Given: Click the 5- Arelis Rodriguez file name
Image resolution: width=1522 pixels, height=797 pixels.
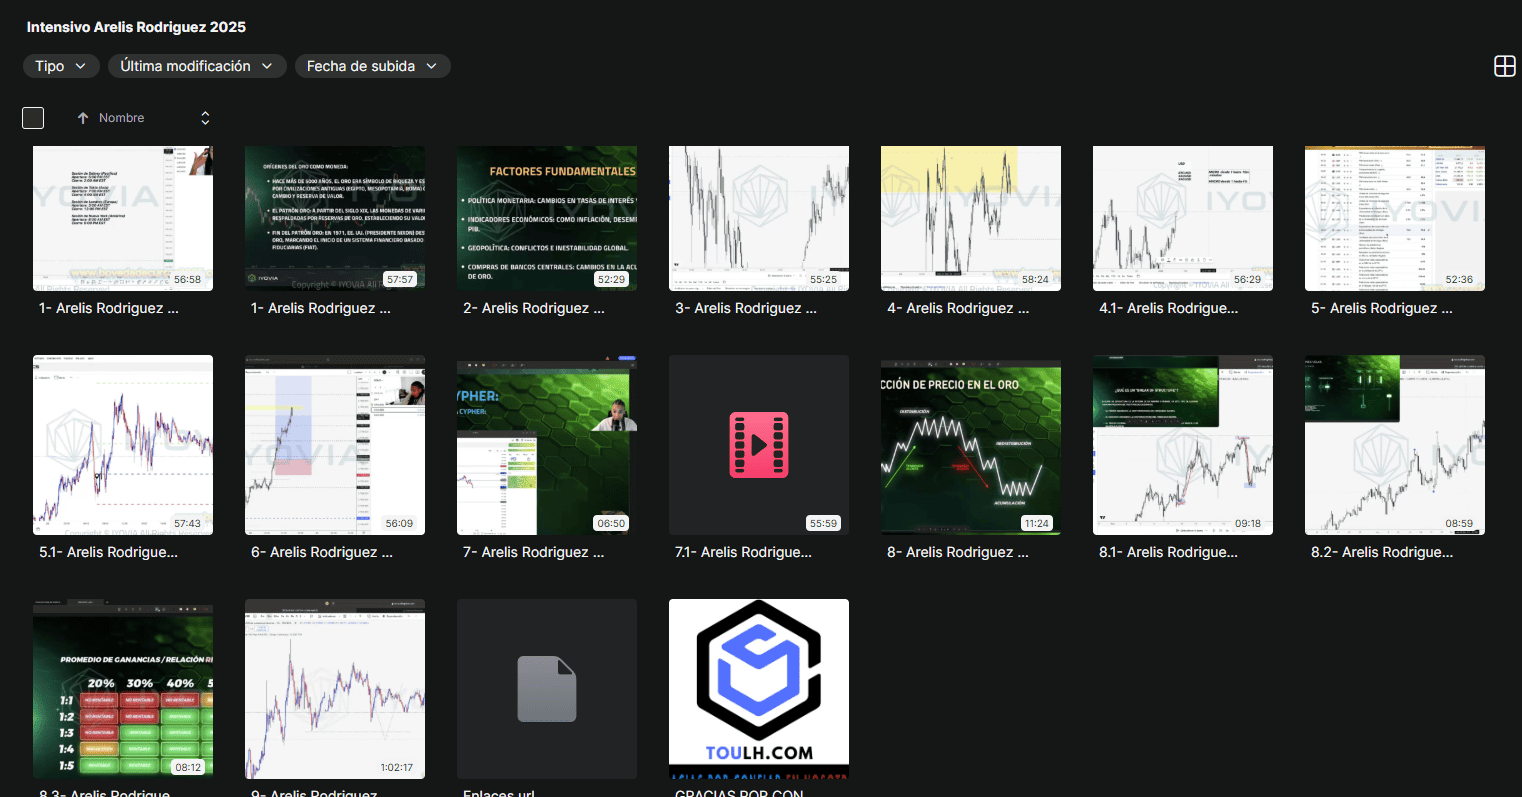Looking at the screenshot, I should tap(1381, 308).
